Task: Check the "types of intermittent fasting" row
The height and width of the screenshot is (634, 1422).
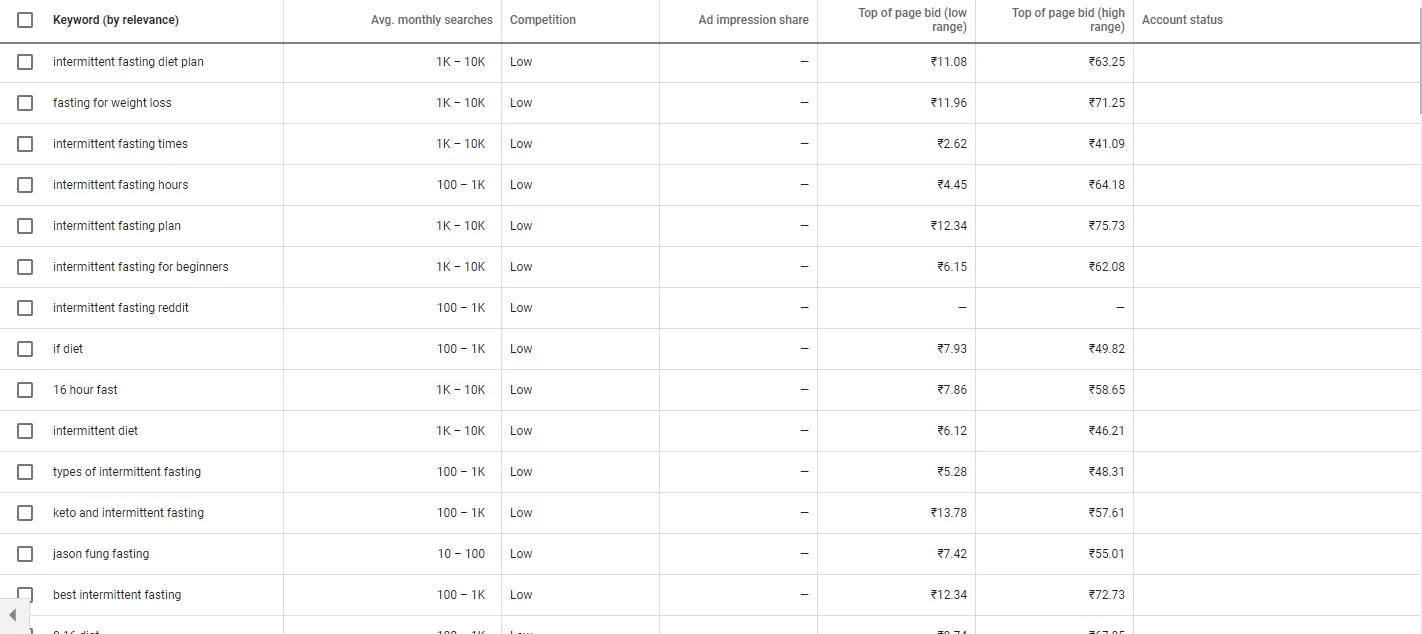Action: [x=25, y=472]
